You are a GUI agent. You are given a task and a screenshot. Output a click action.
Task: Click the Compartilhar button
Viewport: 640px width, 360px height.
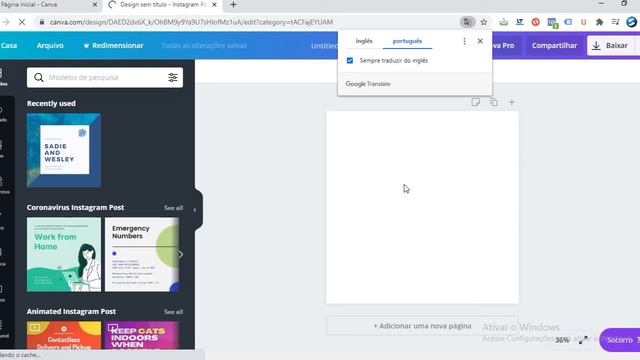click(x=554, y=45)
